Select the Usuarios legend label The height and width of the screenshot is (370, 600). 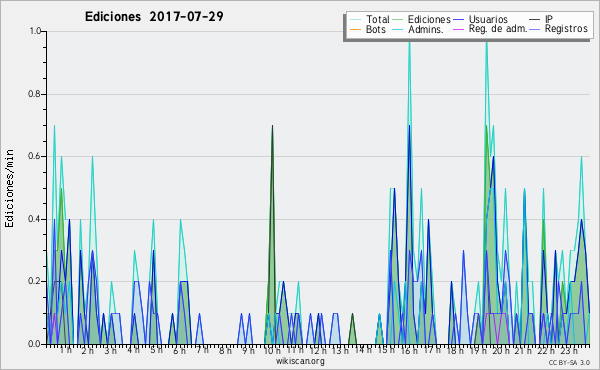[488, 19]
